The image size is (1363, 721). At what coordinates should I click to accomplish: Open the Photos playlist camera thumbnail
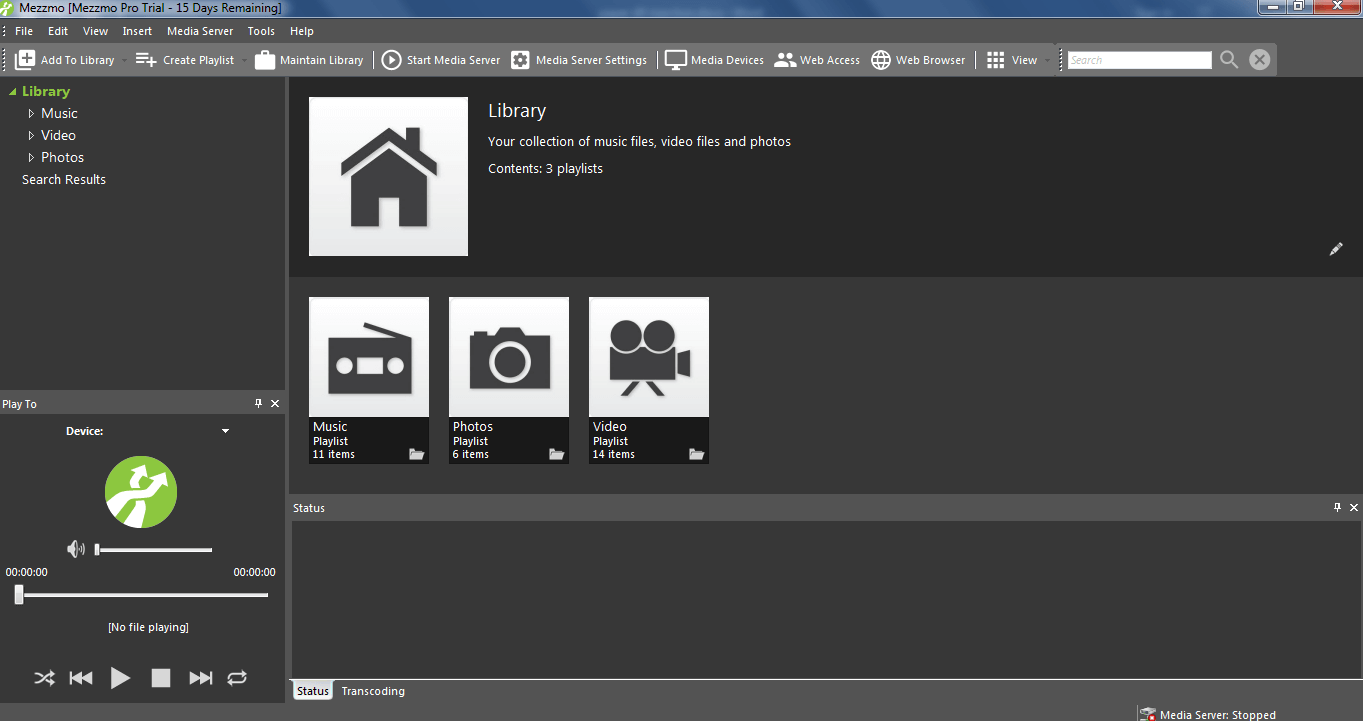tap(509, 357)
